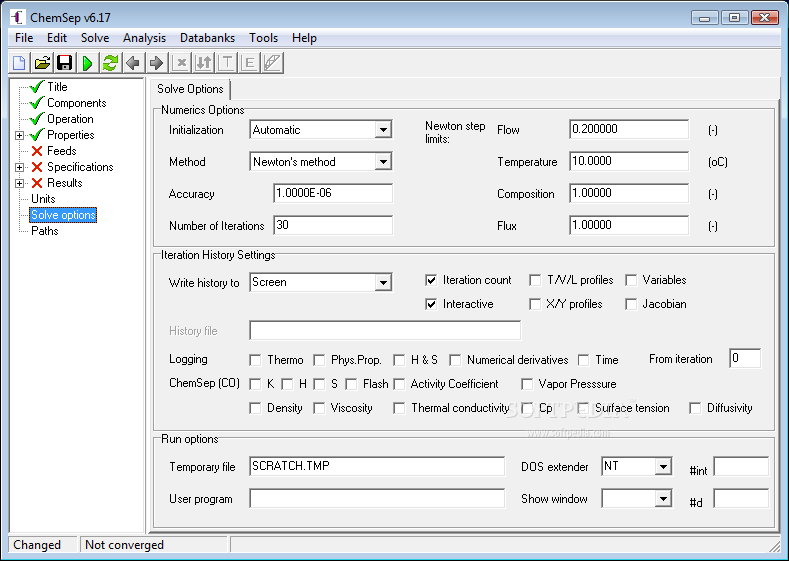The height and width of the screenshot is (561, 789).
Task: Click green check icon beside Title
Action: [37, 87]
